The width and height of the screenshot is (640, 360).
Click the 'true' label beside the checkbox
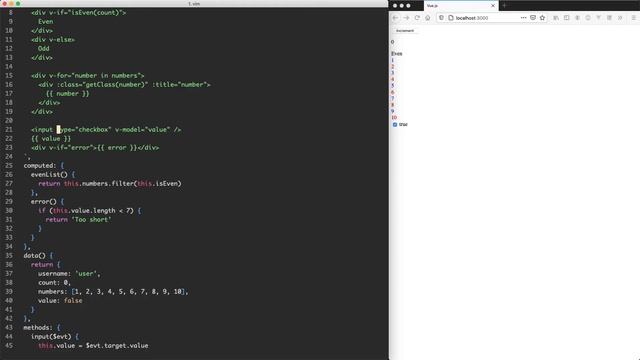pos(403,124)
